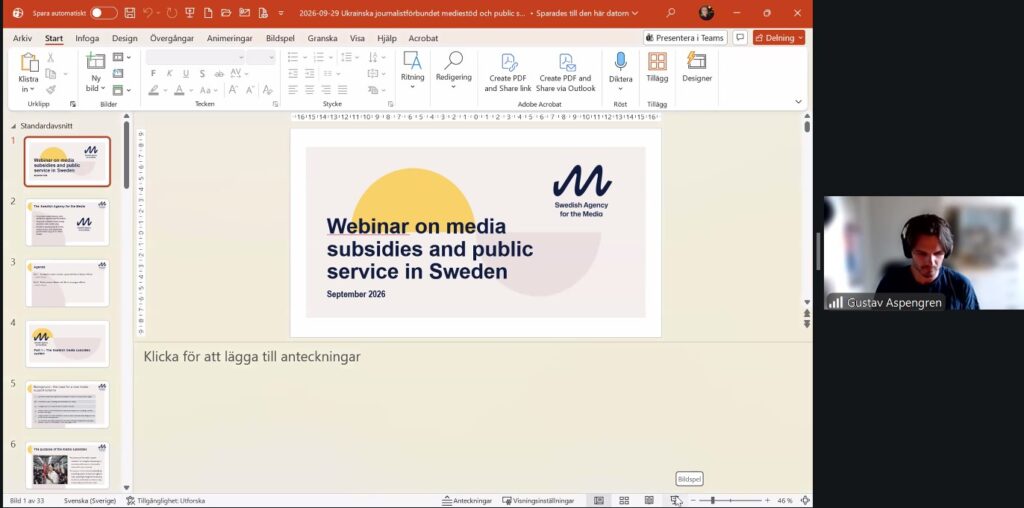Click the Open folder icon in quick access toolbar
Image resolution: width=1024 pixels, height=508 pixels.
pos(226,13)
